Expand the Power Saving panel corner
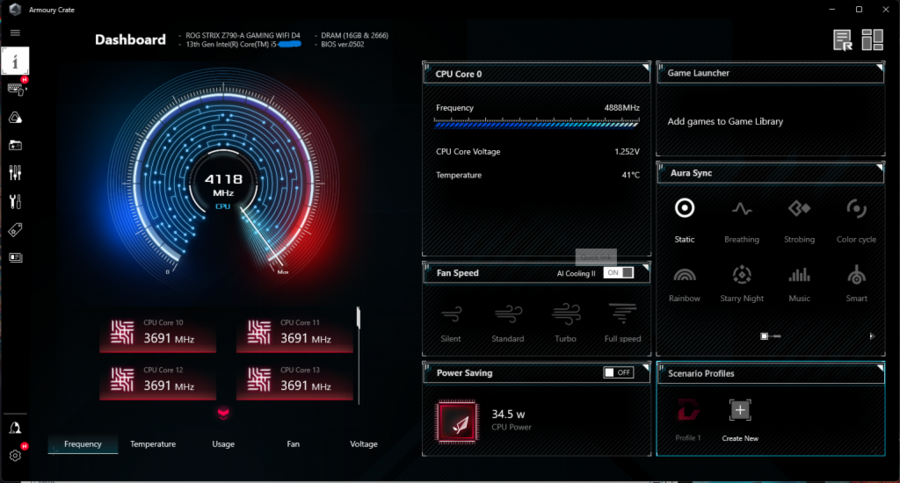This screenshot has height=483, width=900. (645, 367)
